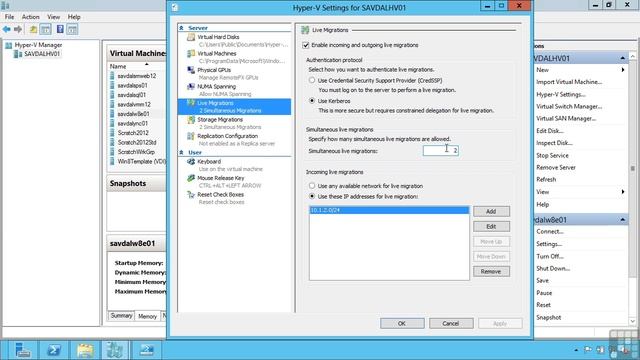
Task: Expand the View submenu arrow in Actions
Action: (623, 192)
